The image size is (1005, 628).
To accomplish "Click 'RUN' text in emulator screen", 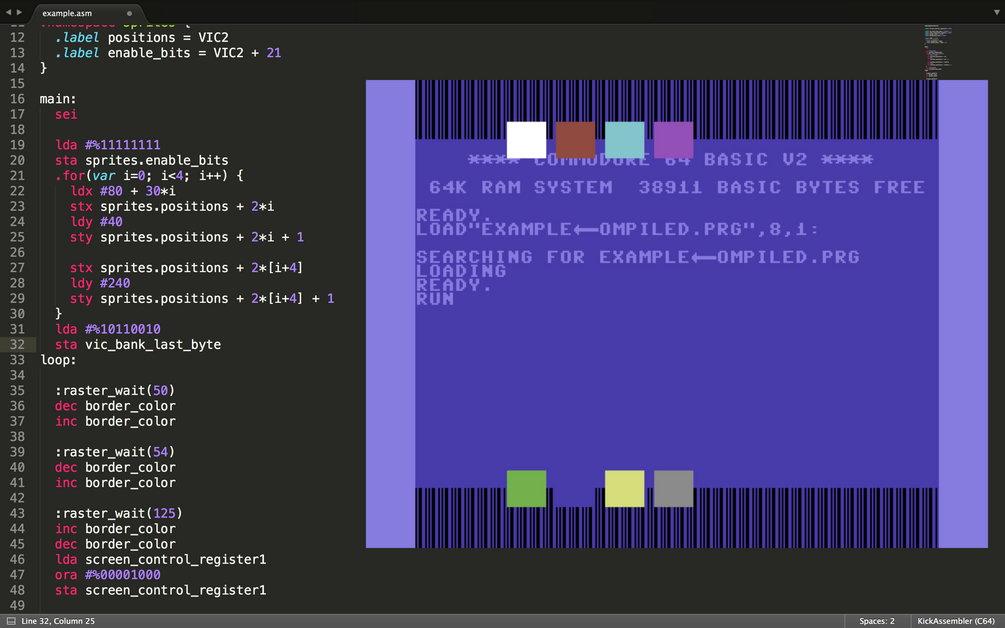I will [435, 299].
